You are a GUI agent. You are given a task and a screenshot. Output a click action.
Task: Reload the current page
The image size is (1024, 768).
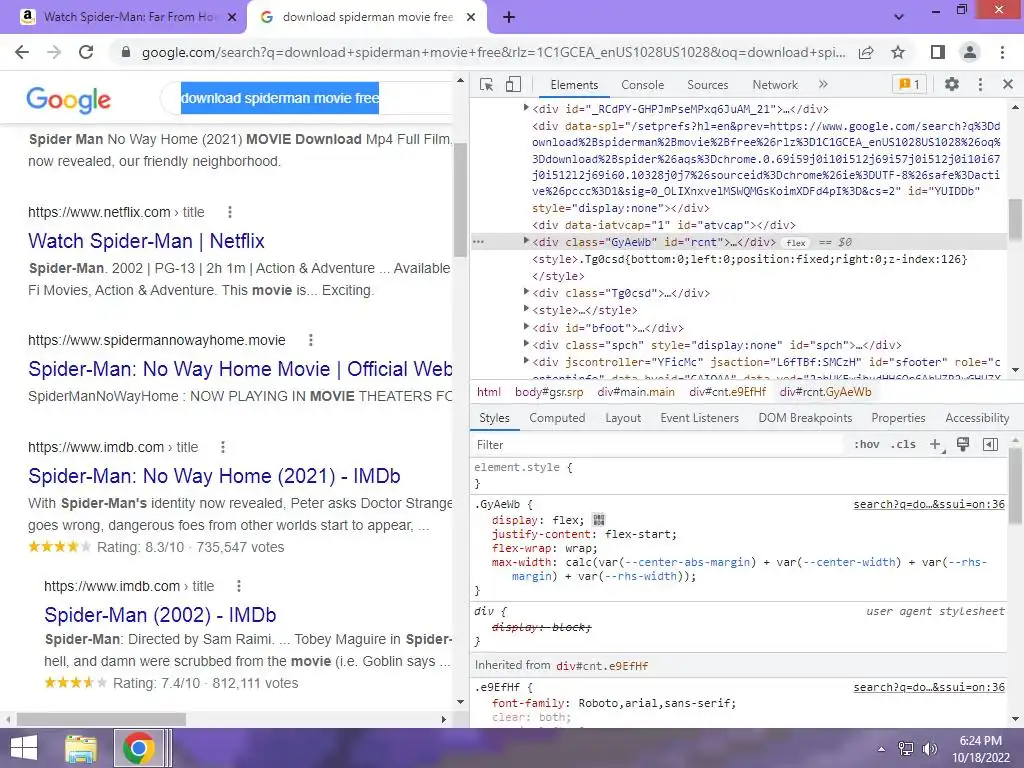[x=86, y=52]
